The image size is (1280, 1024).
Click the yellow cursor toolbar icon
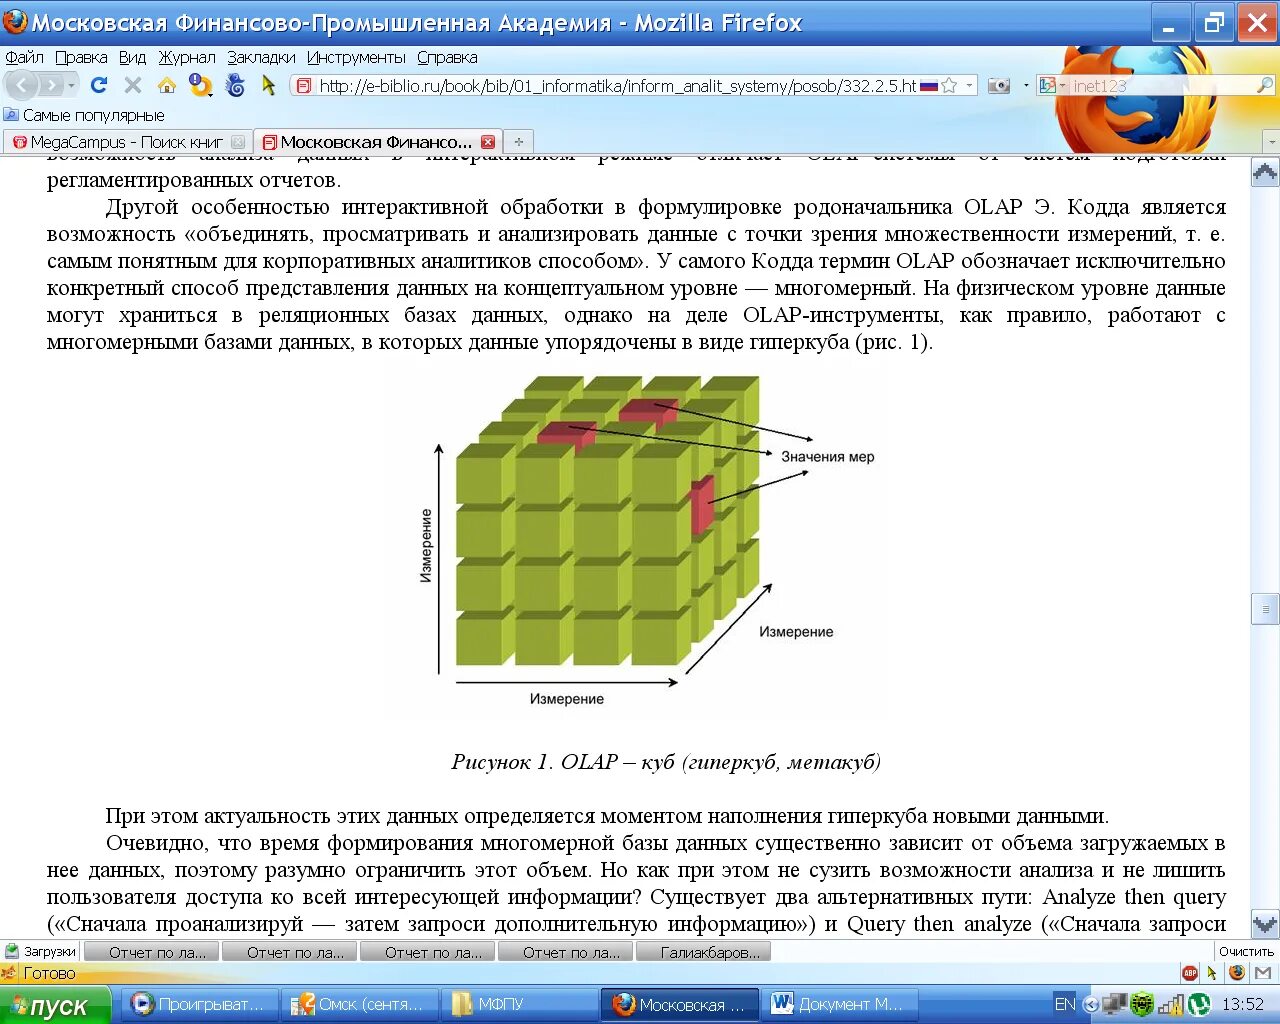tap(268, 86)
